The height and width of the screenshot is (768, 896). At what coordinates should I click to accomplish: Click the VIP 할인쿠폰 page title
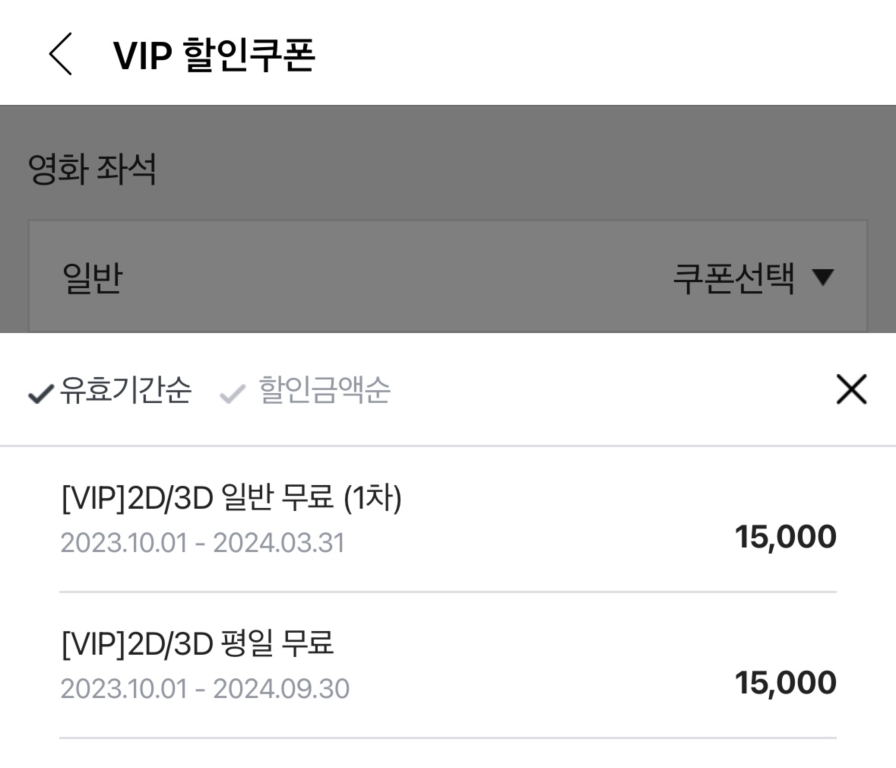(214, 56)
